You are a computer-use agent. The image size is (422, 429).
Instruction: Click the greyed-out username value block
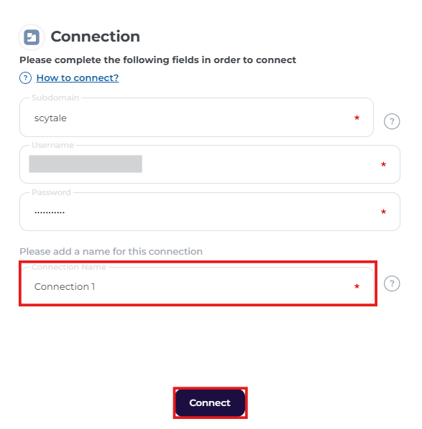click(85, 164)
